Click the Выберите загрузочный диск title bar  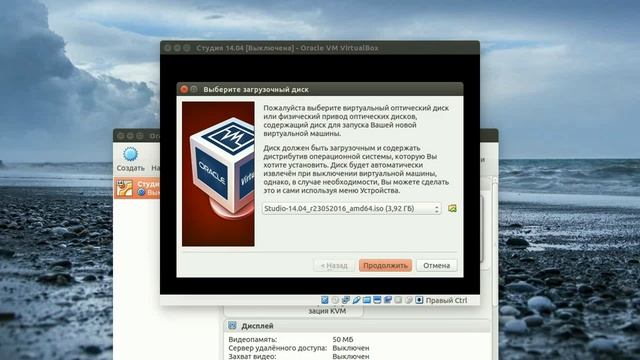tap(320, 89)
